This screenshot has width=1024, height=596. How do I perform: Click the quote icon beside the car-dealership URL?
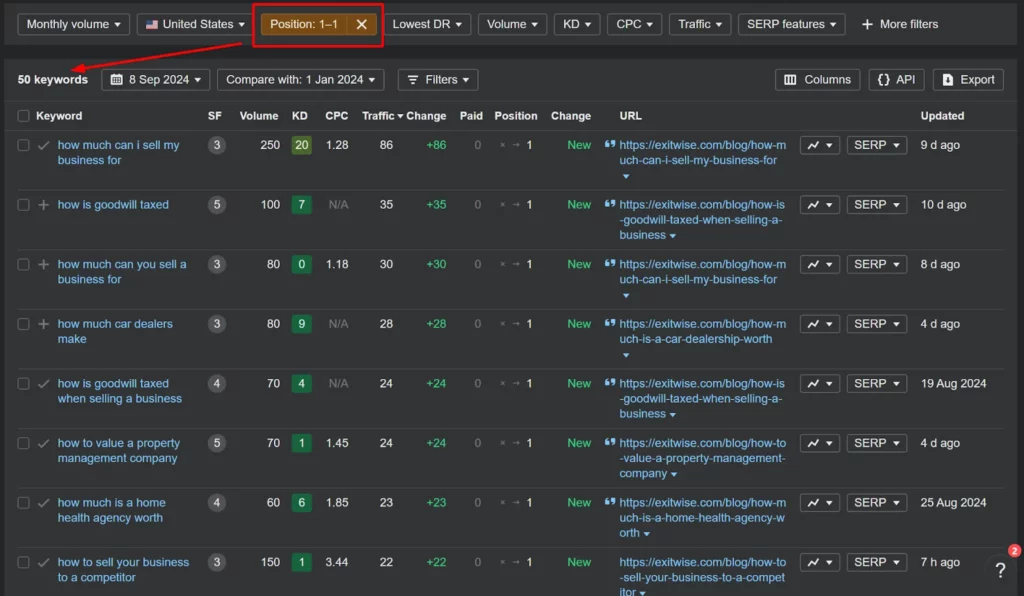pos(610,323)
